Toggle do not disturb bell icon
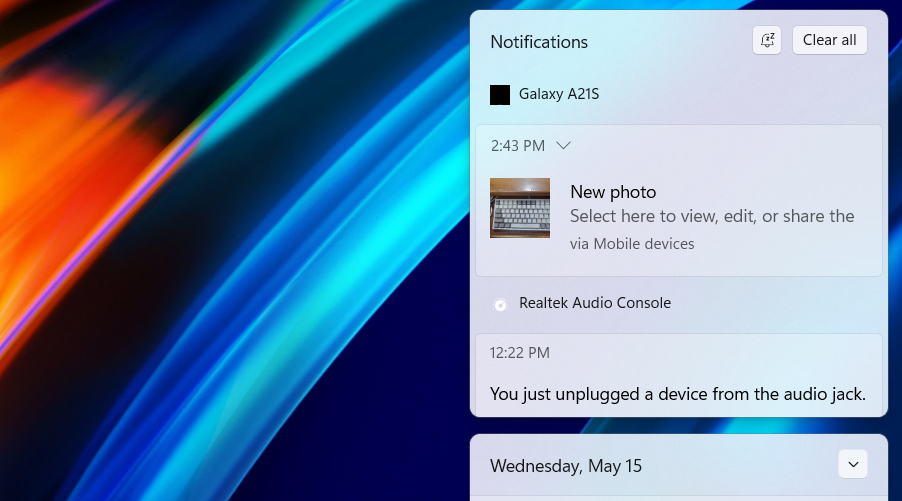Screen dimensions: 902x501 [767, 40]
